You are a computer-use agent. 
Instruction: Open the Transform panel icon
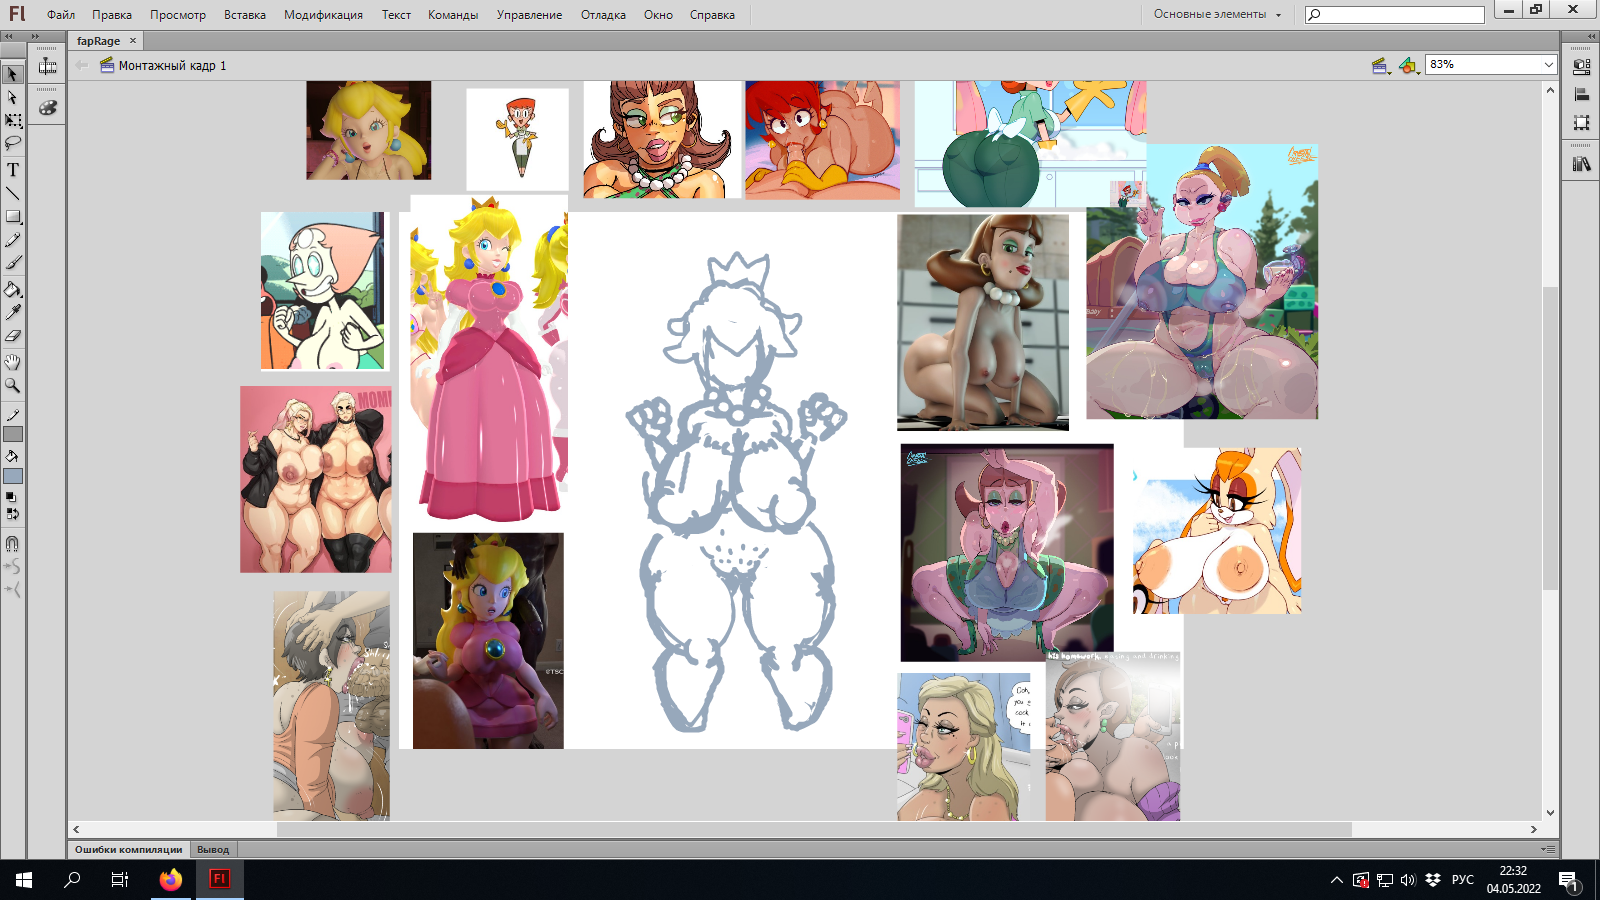[1582, 123]
